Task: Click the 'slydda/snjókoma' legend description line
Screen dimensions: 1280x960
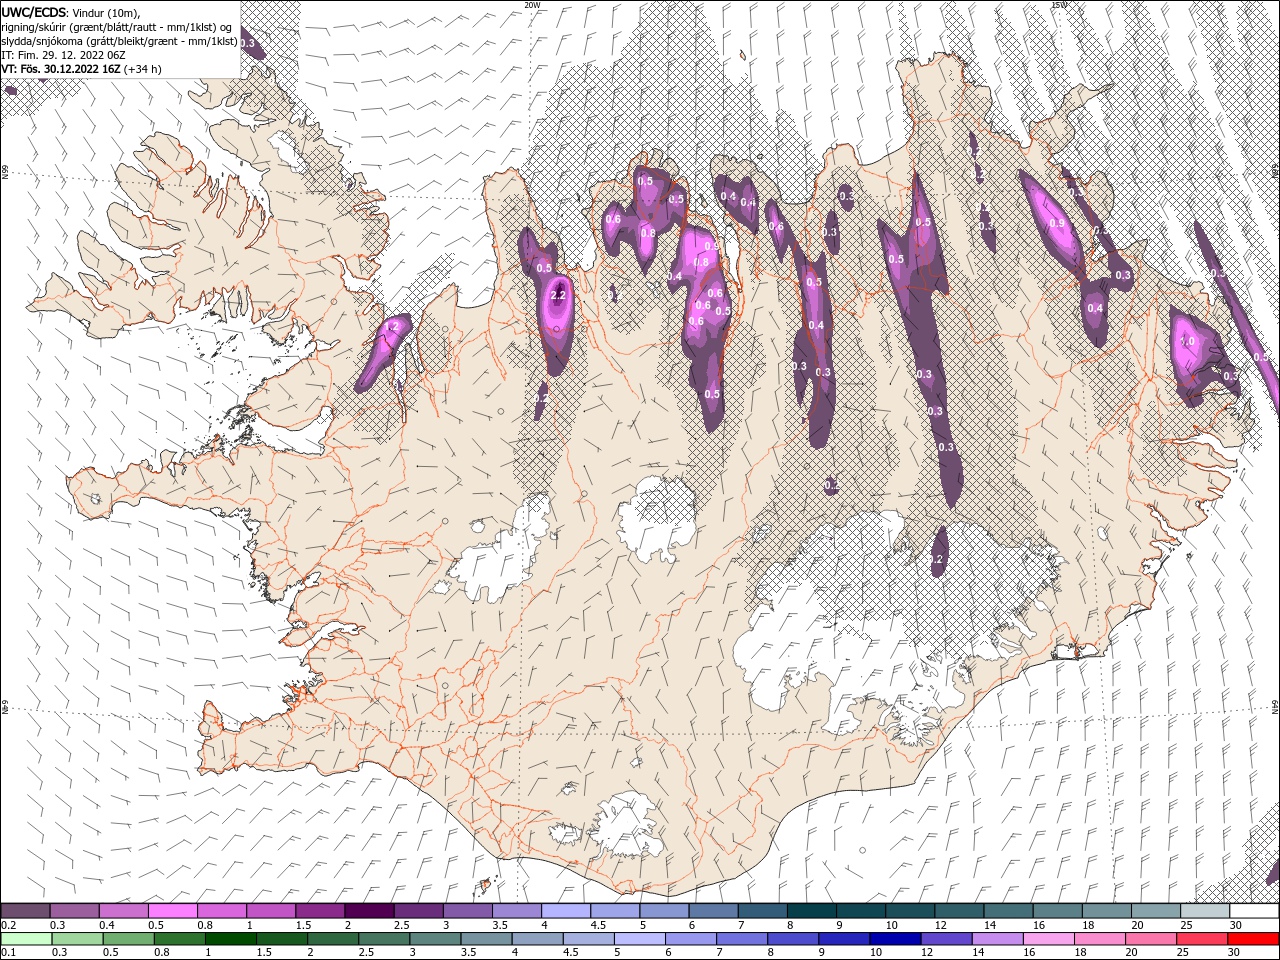Action: pyautogui.click(x=120, y=41)
